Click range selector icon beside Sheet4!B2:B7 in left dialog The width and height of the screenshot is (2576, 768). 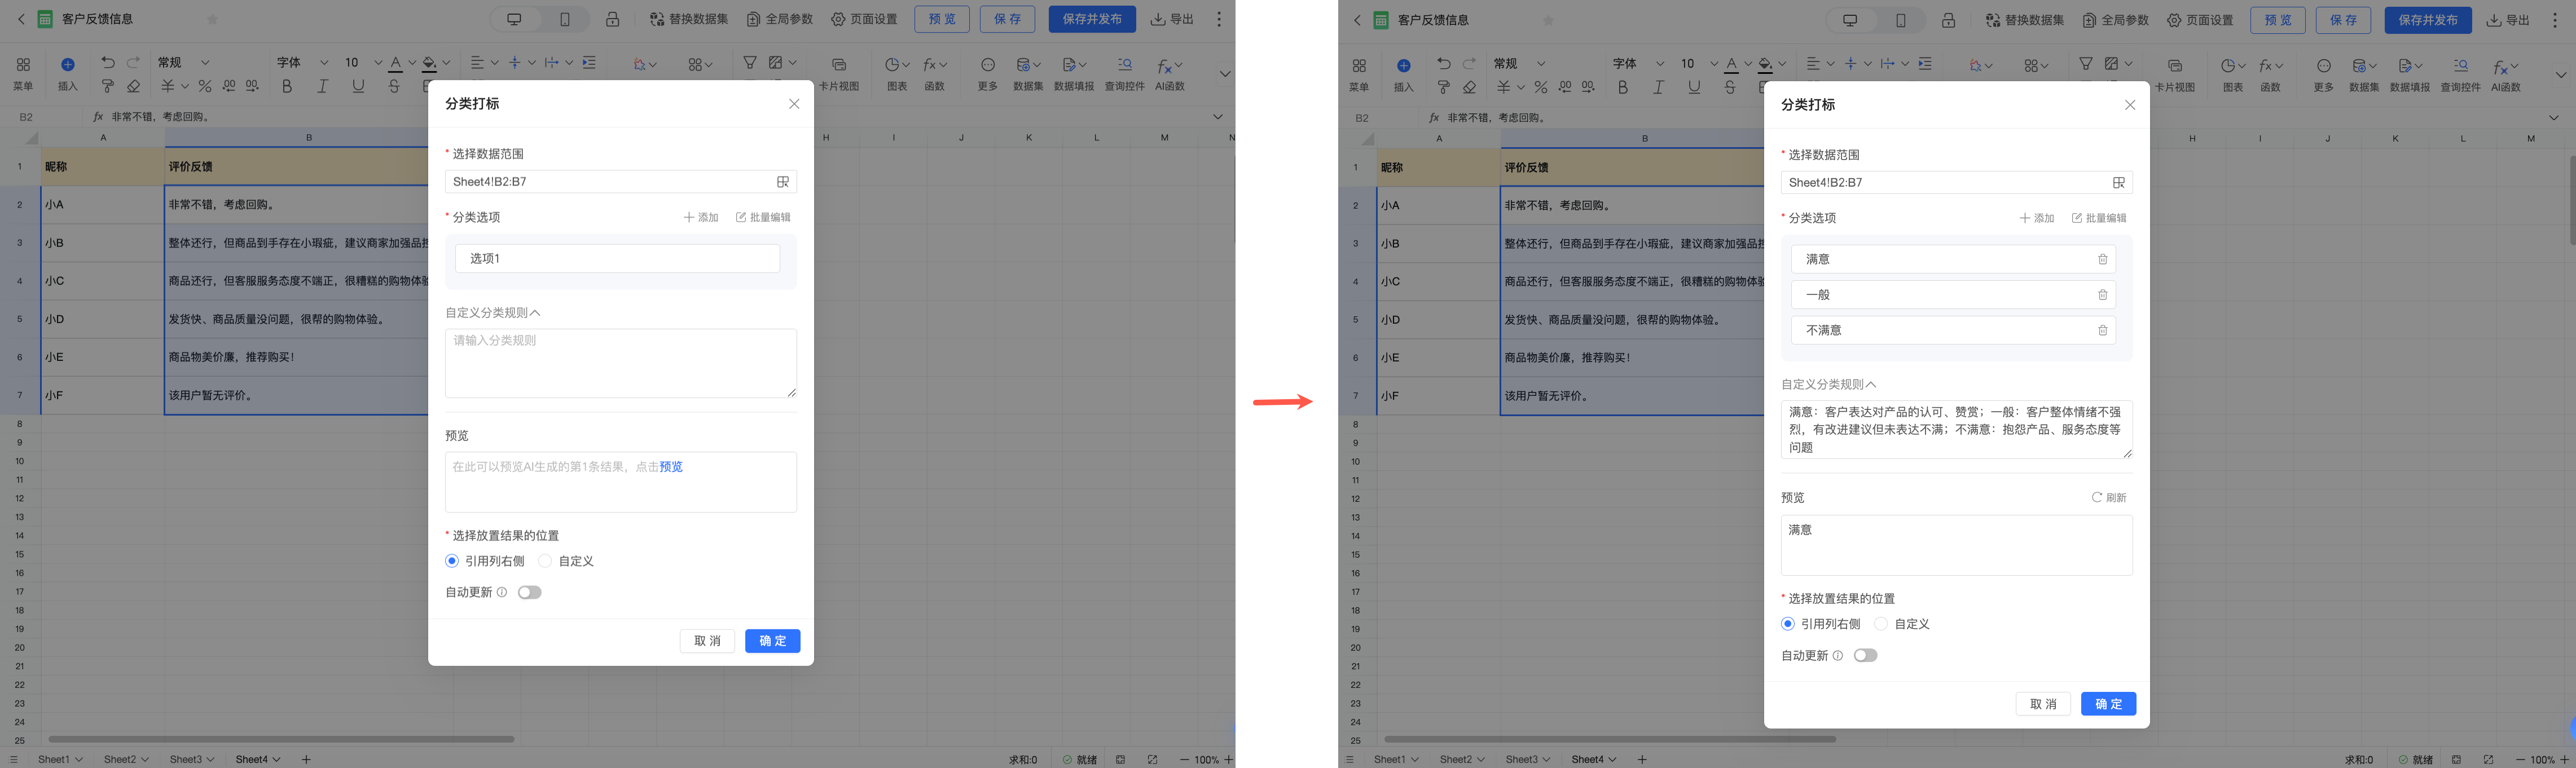click(783, 182)
